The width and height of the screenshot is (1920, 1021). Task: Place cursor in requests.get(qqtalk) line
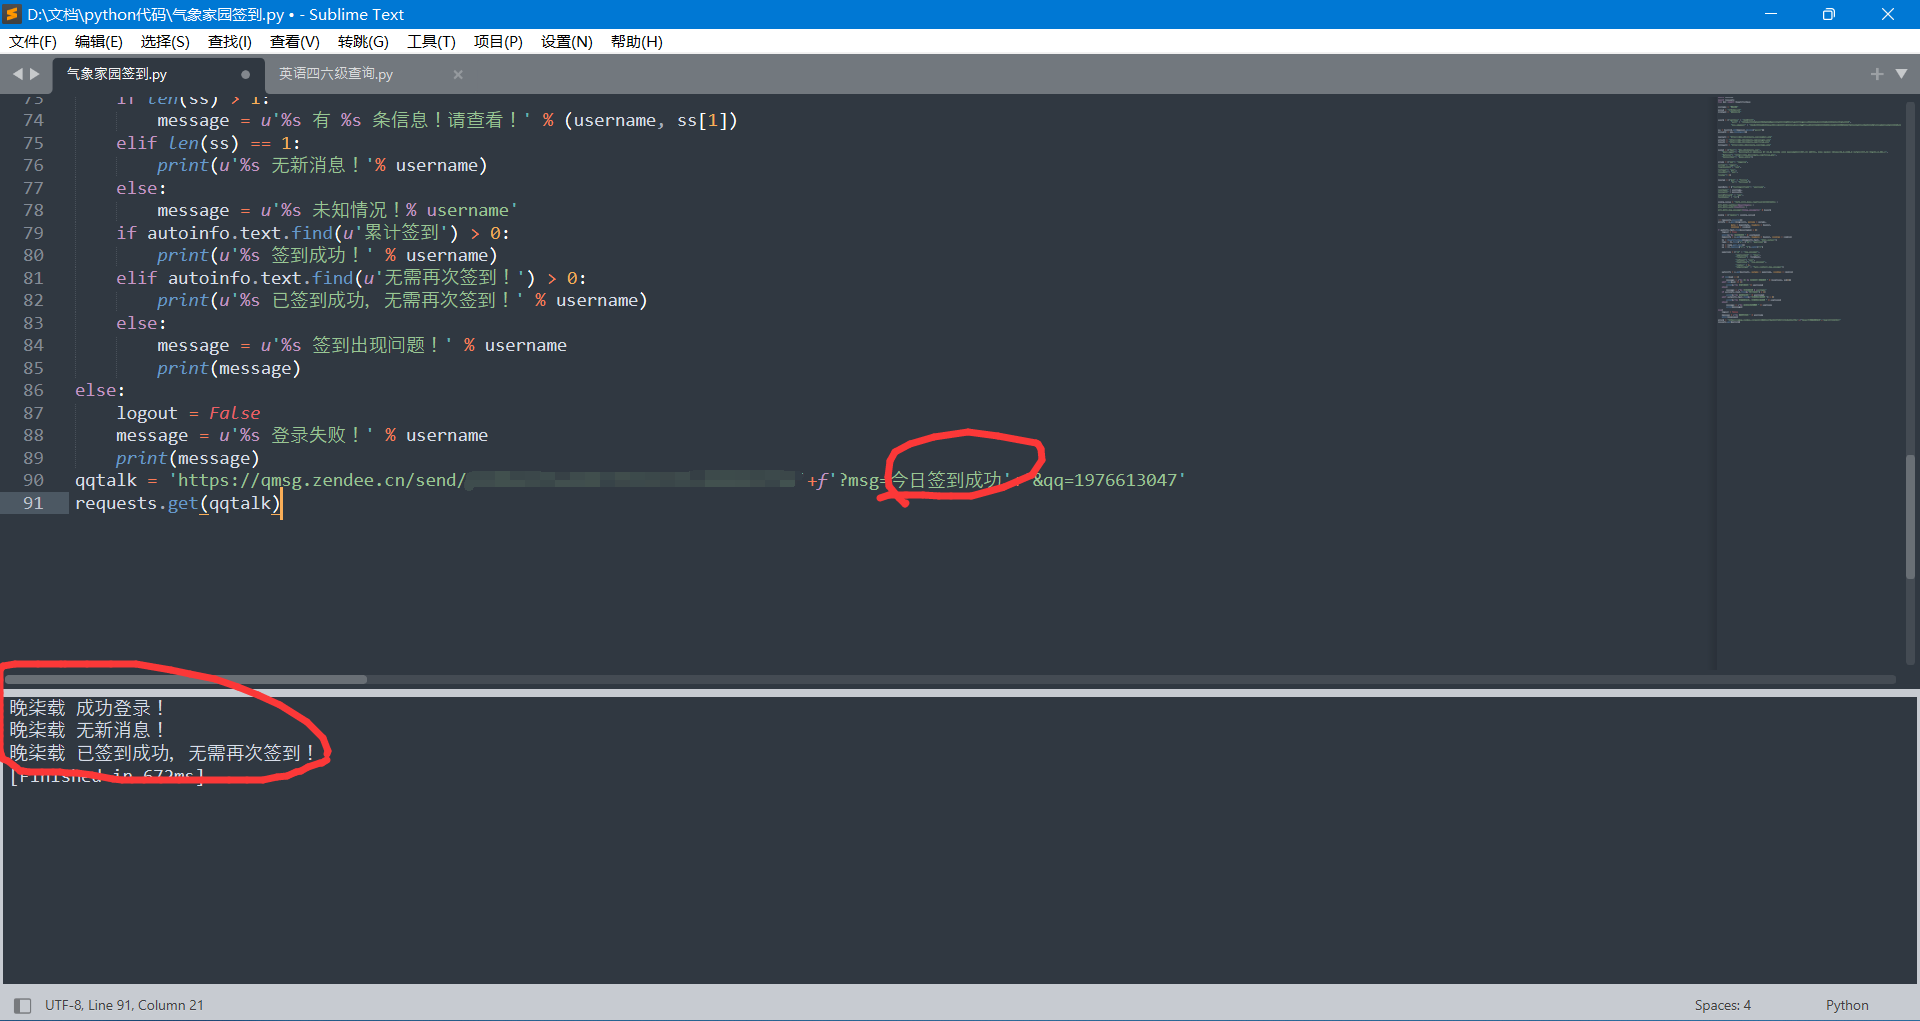tap(177, 503)
